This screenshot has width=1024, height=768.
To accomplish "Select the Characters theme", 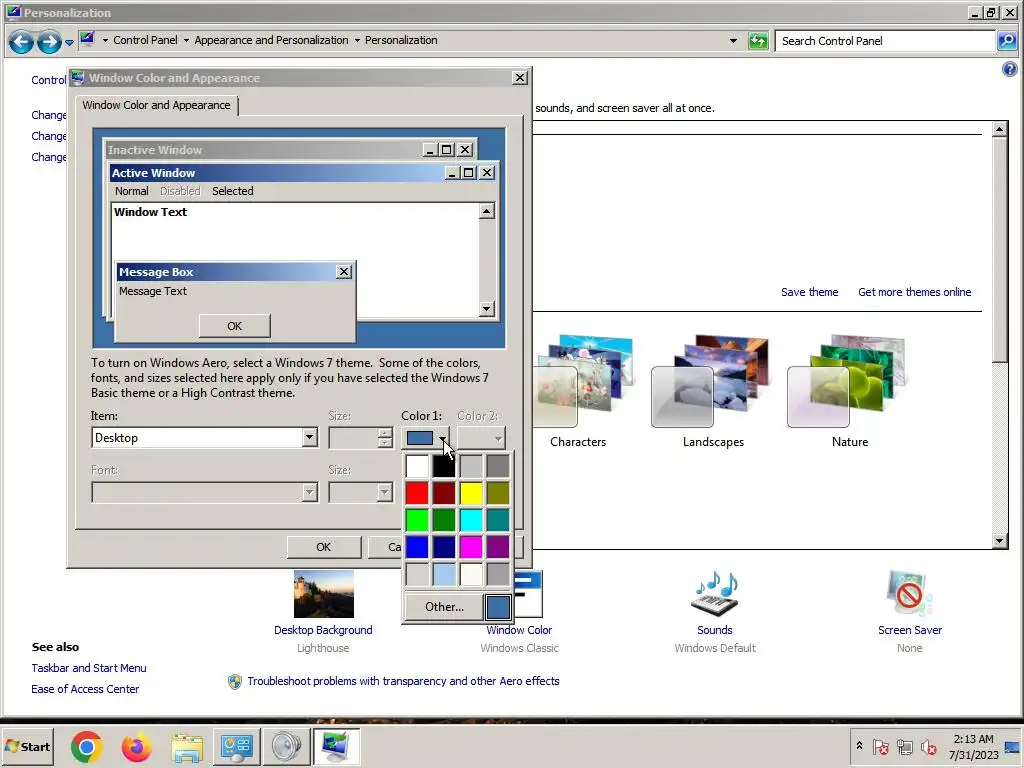I will 578,392.
